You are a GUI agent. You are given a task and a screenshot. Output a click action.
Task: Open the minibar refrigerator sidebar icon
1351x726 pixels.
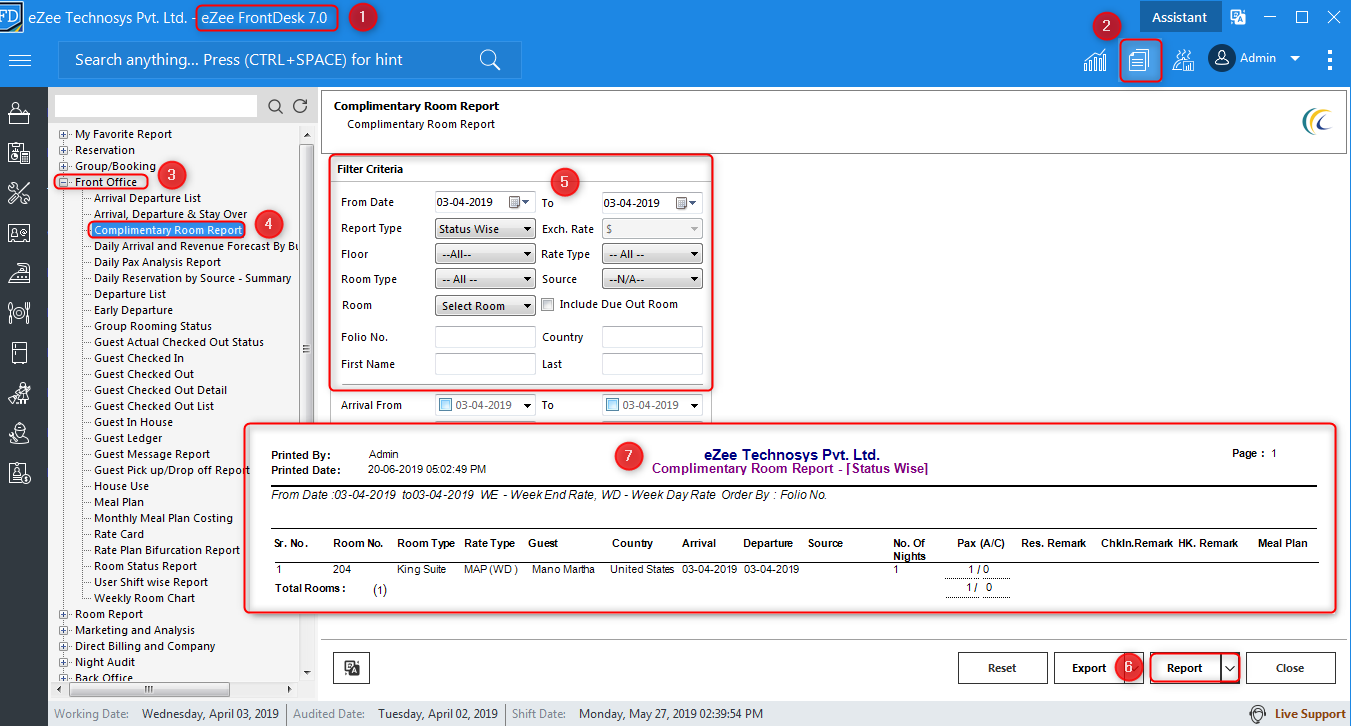(19, 353)
